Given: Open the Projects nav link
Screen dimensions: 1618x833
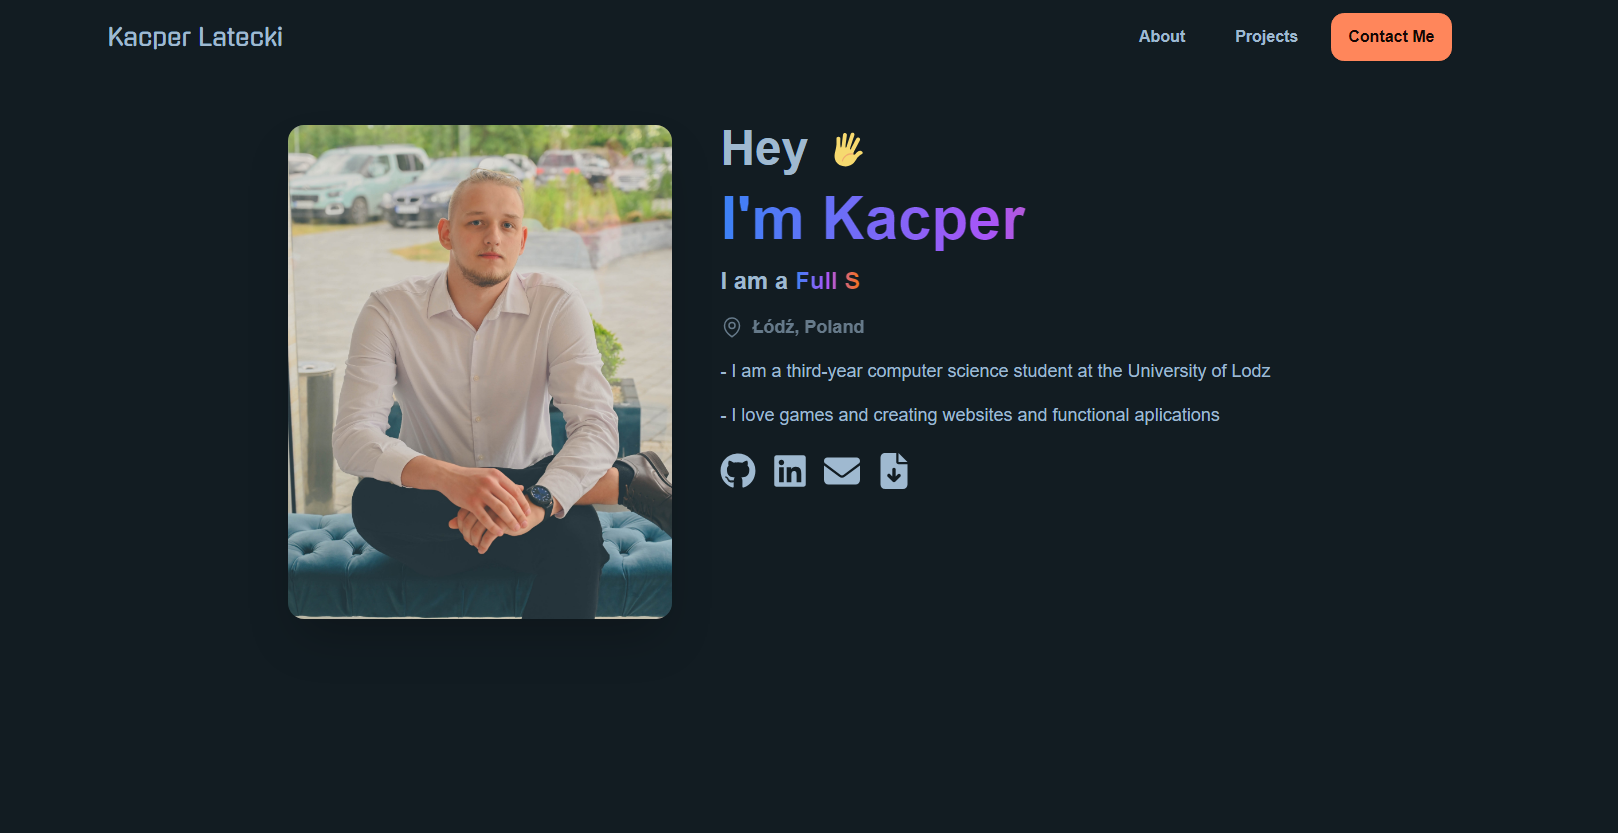Looking at the screenshot, I should (x=1266, y=36).
